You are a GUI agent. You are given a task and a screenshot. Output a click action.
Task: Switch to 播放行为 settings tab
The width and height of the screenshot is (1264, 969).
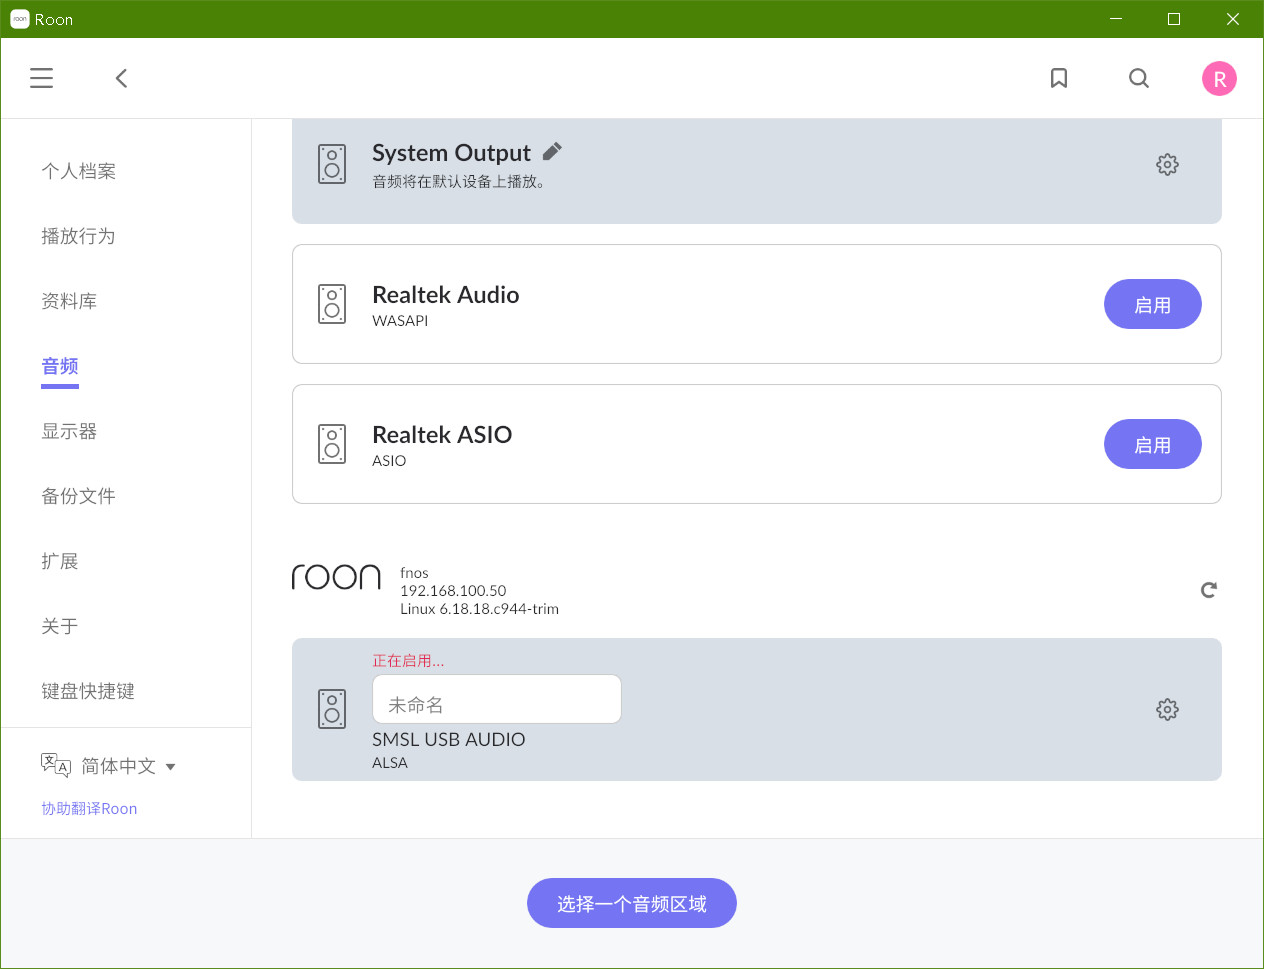click(78, 236)
